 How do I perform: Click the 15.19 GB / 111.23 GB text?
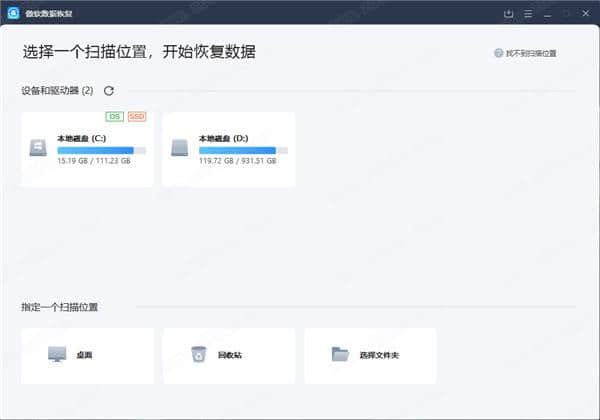pyautogui.click(x=94, y=161)
